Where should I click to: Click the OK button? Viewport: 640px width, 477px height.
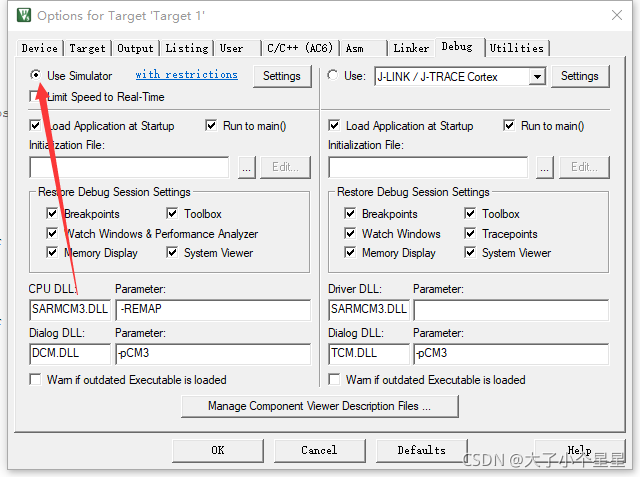218,450
